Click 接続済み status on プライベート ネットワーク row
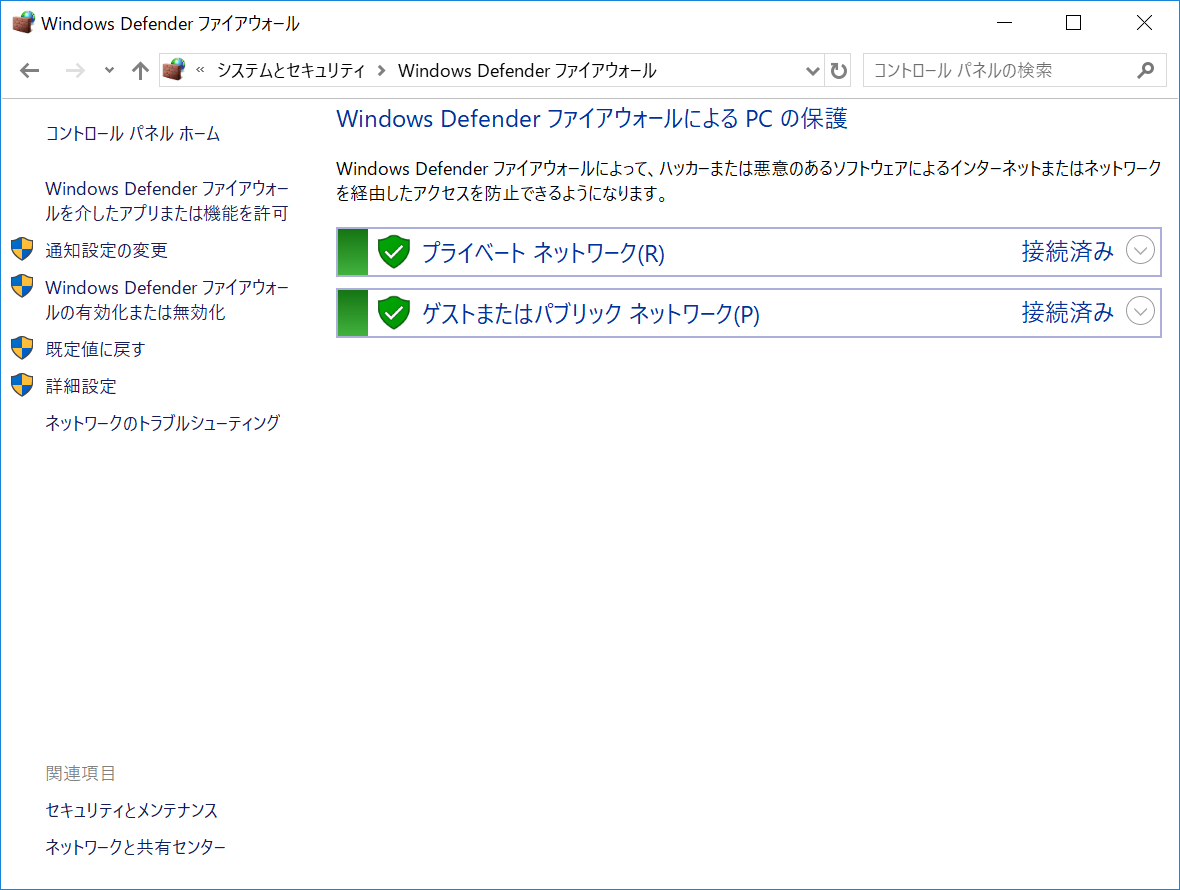 (x=1067, y=251)
